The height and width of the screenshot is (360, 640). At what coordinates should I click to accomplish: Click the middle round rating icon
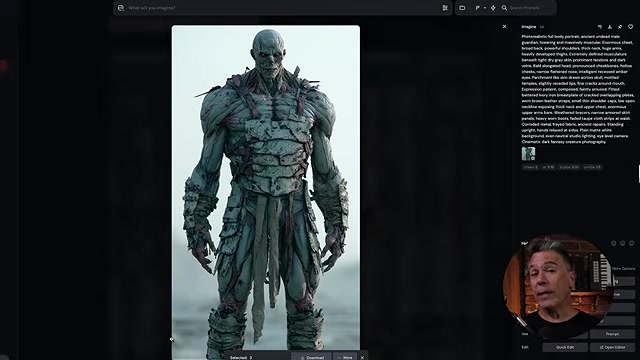tap(622, 243)
